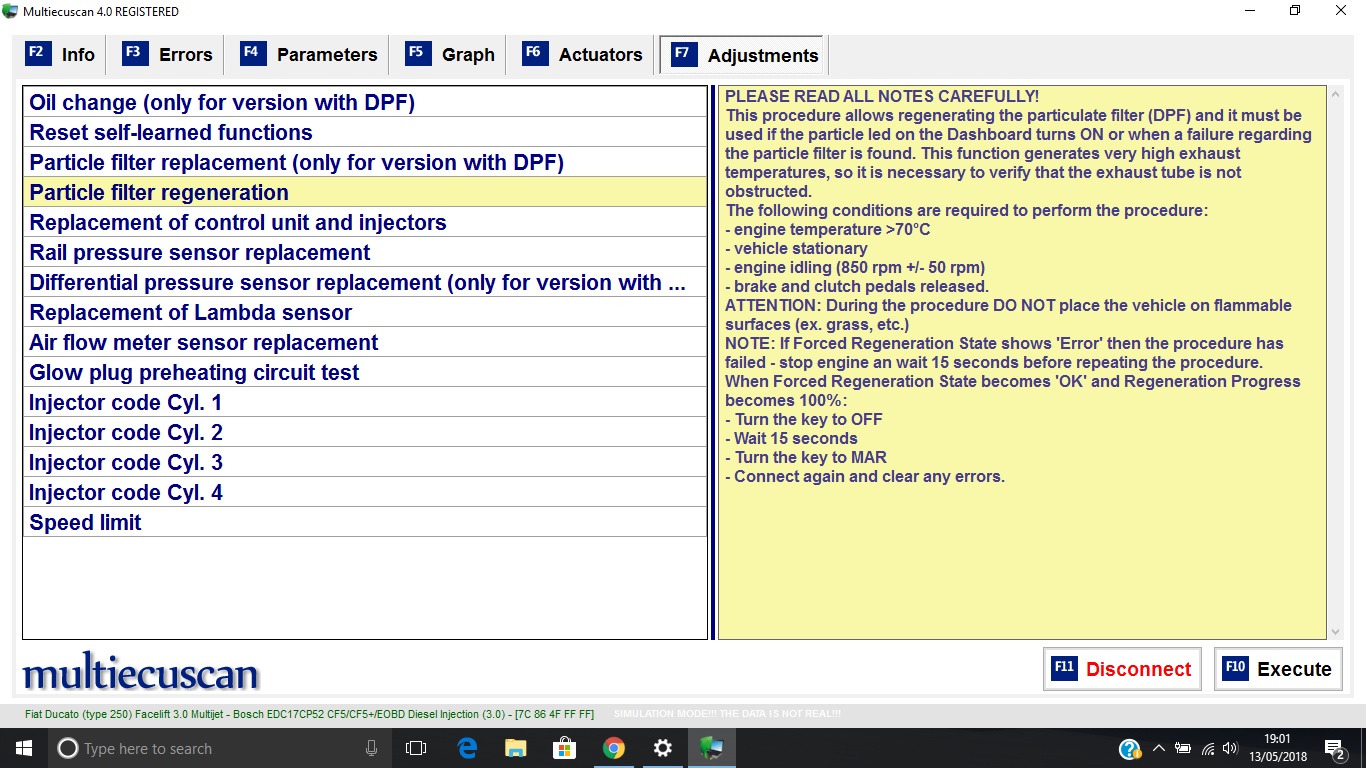The width and height of the screenshot is (1366, 768).
Task: Select Rail pressure sensor replacement
Action: pyautogui.click(x=365, y=252)
